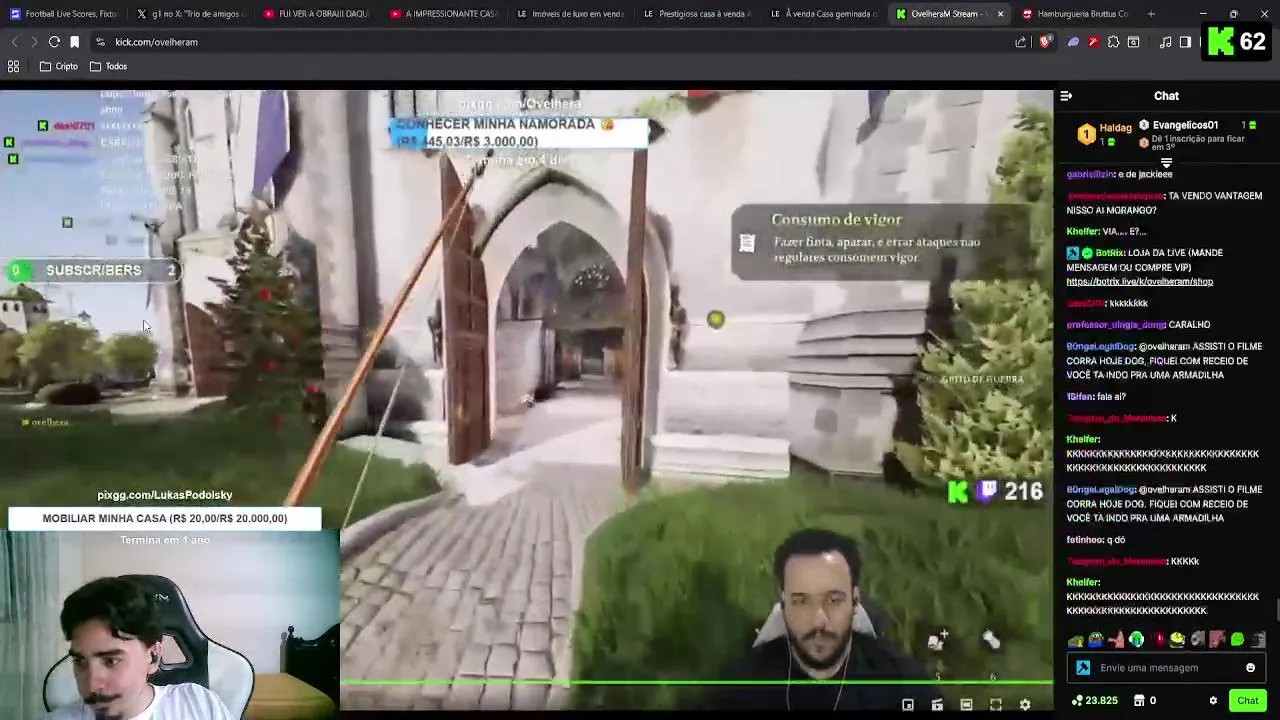
Task: Switch to A IMPRESSIONANTE CASA tab
Action: pos(445,14)
